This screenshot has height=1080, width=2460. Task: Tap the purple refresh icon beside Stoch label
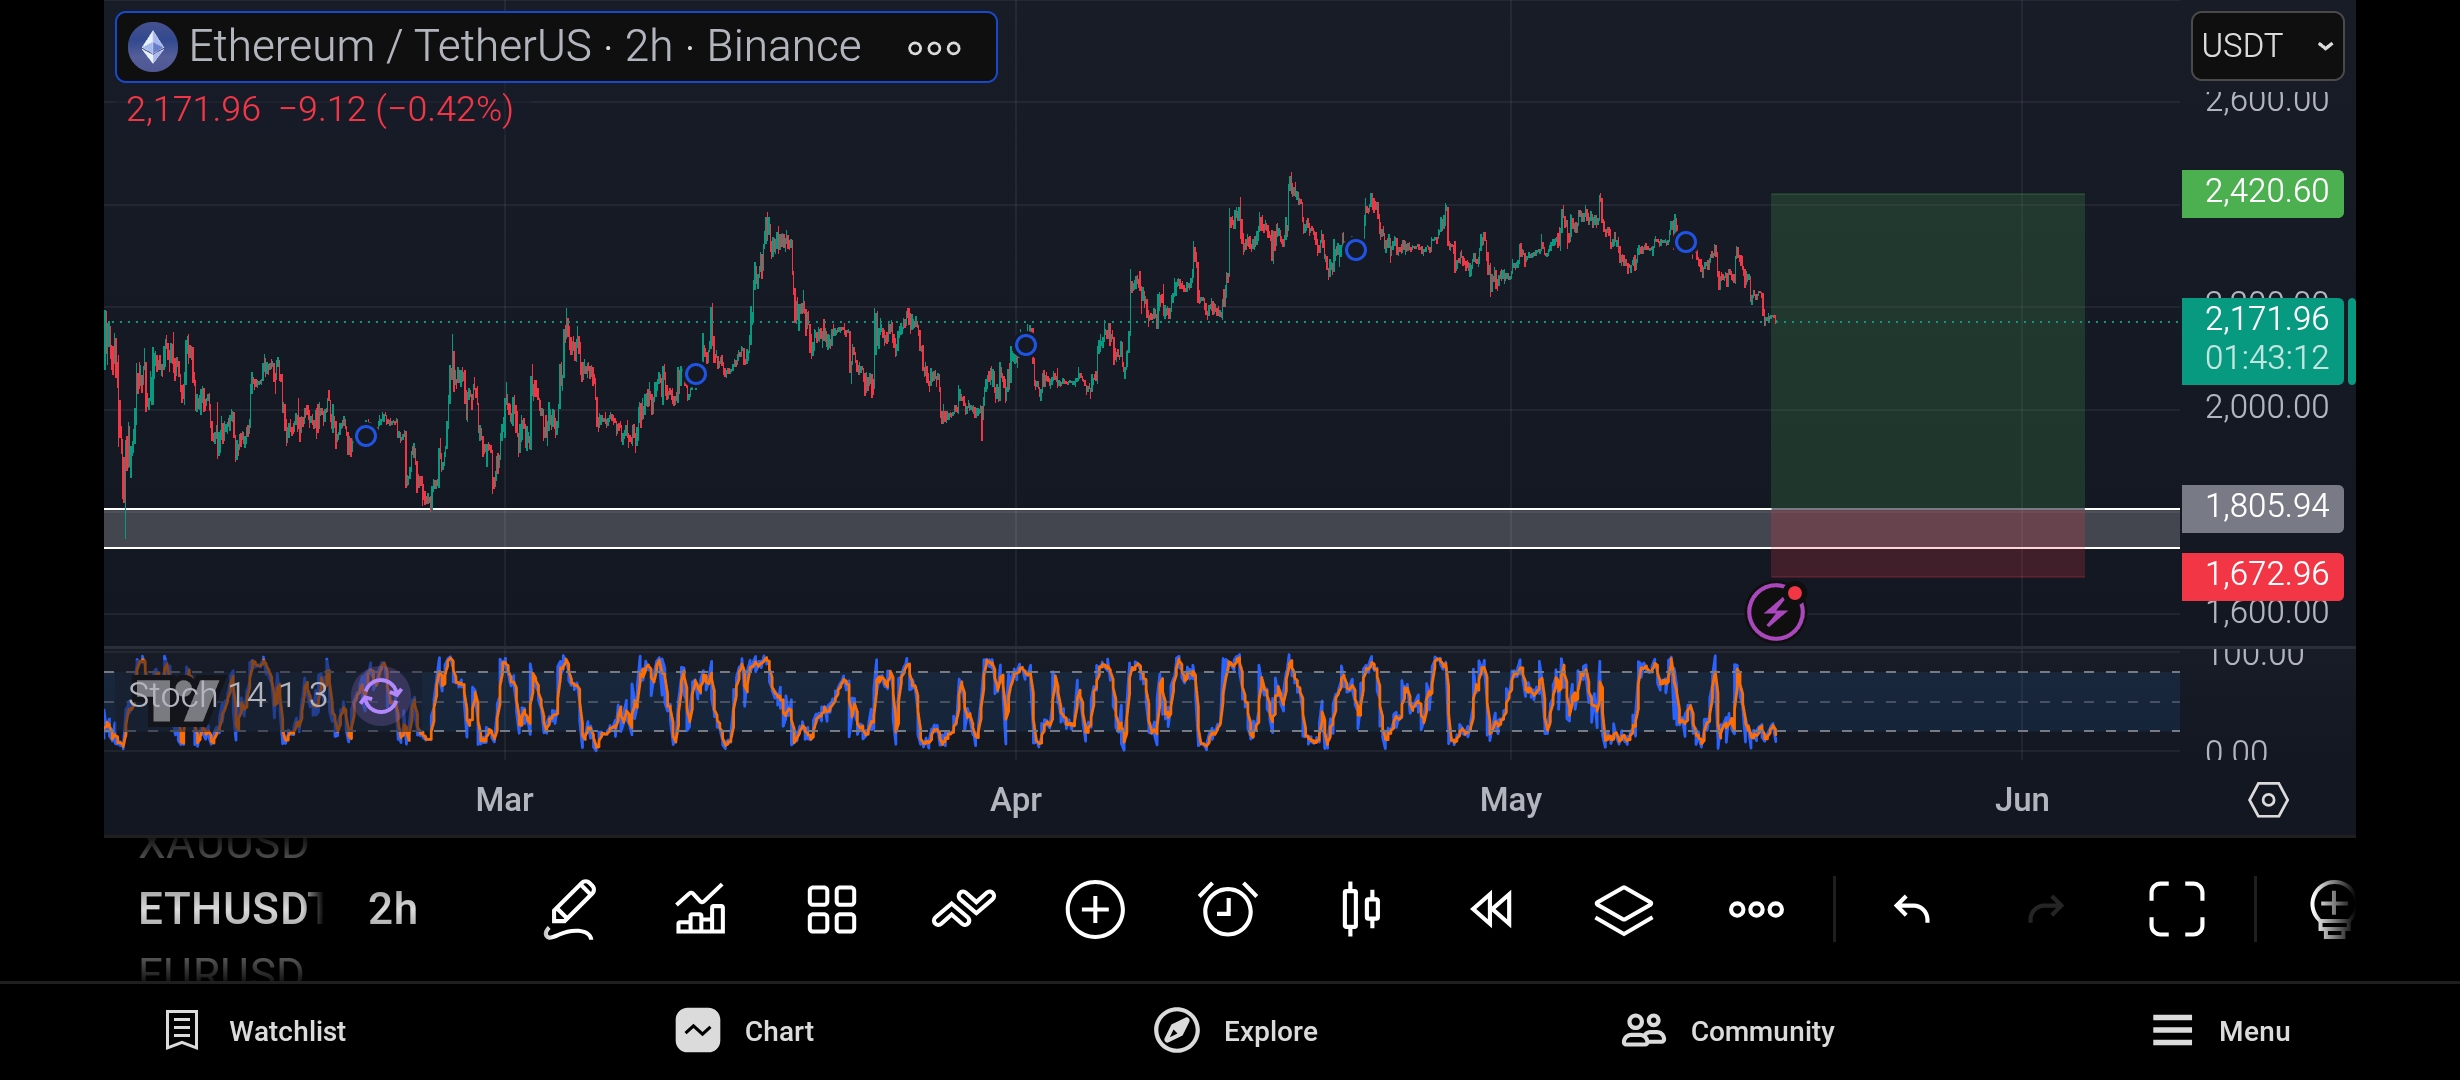coord(380,696)
